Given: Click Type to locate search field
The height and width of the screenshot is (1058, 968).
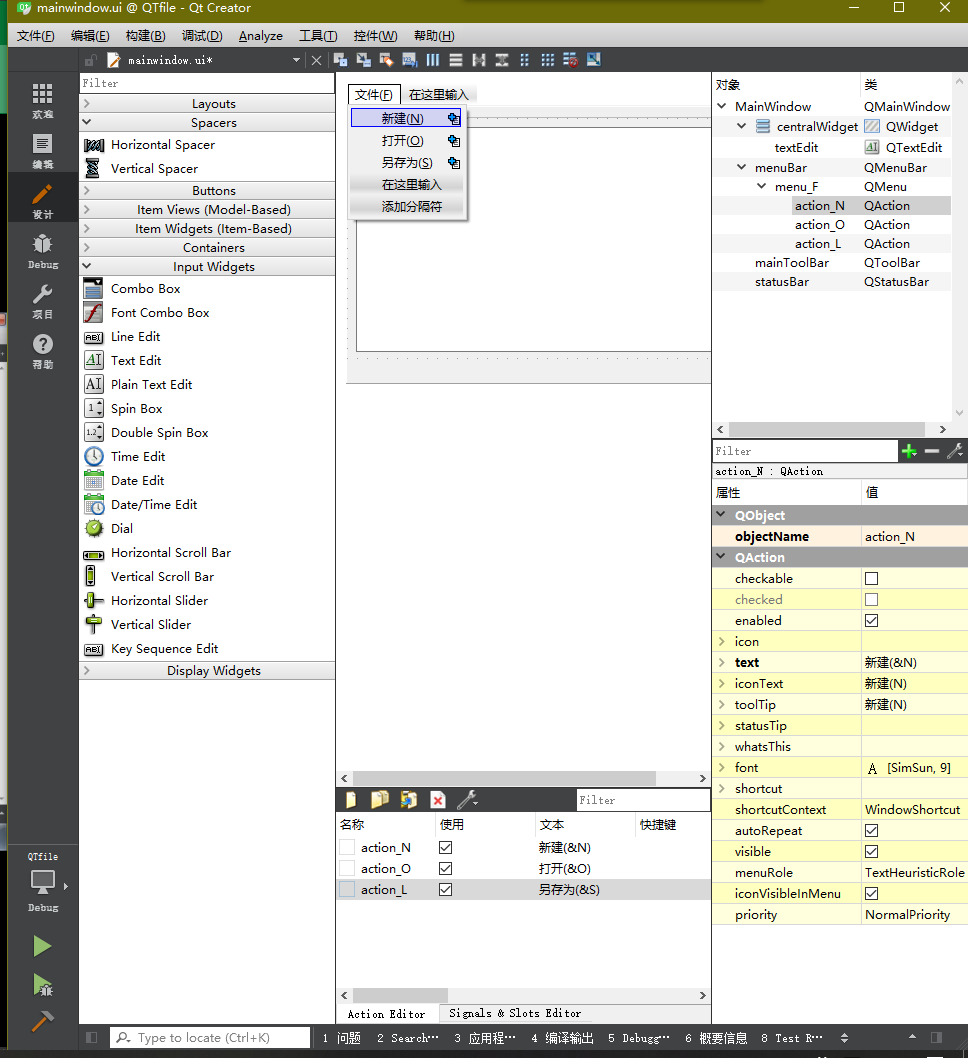Looking at the screenshot, I should click(210, 1038).
